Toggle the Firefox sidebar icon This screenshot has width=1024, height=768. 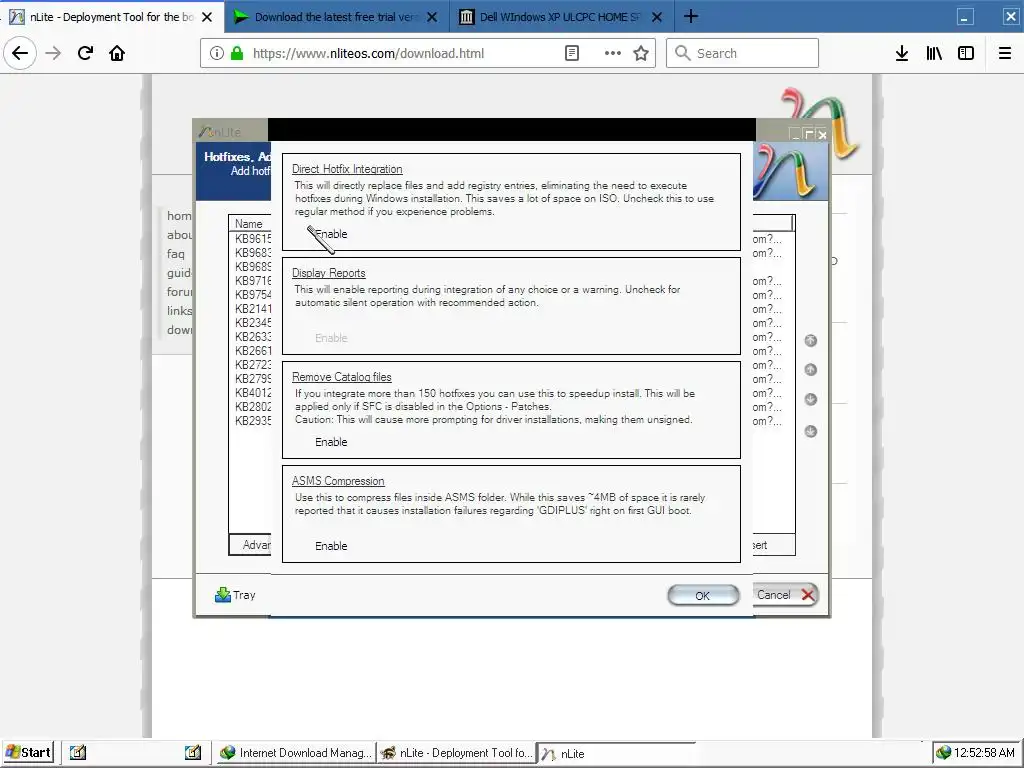(966, 53)
